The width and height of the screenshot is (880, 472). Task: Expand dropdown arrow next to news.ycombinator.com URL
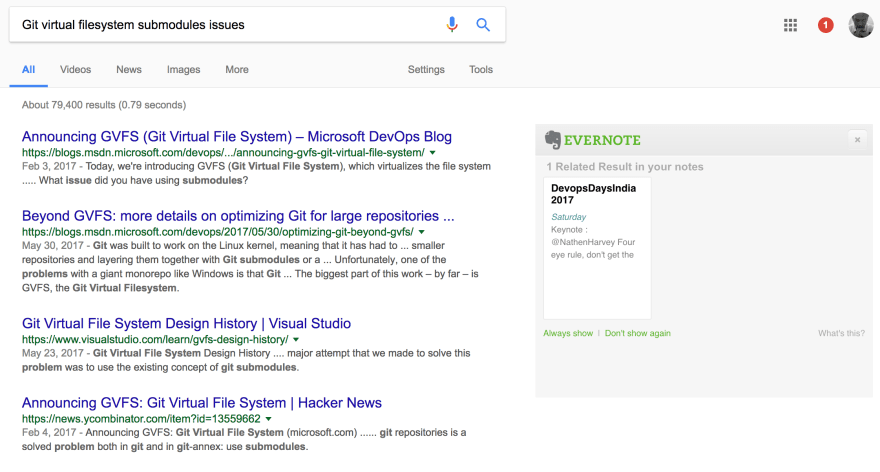(x=268, y=419)
